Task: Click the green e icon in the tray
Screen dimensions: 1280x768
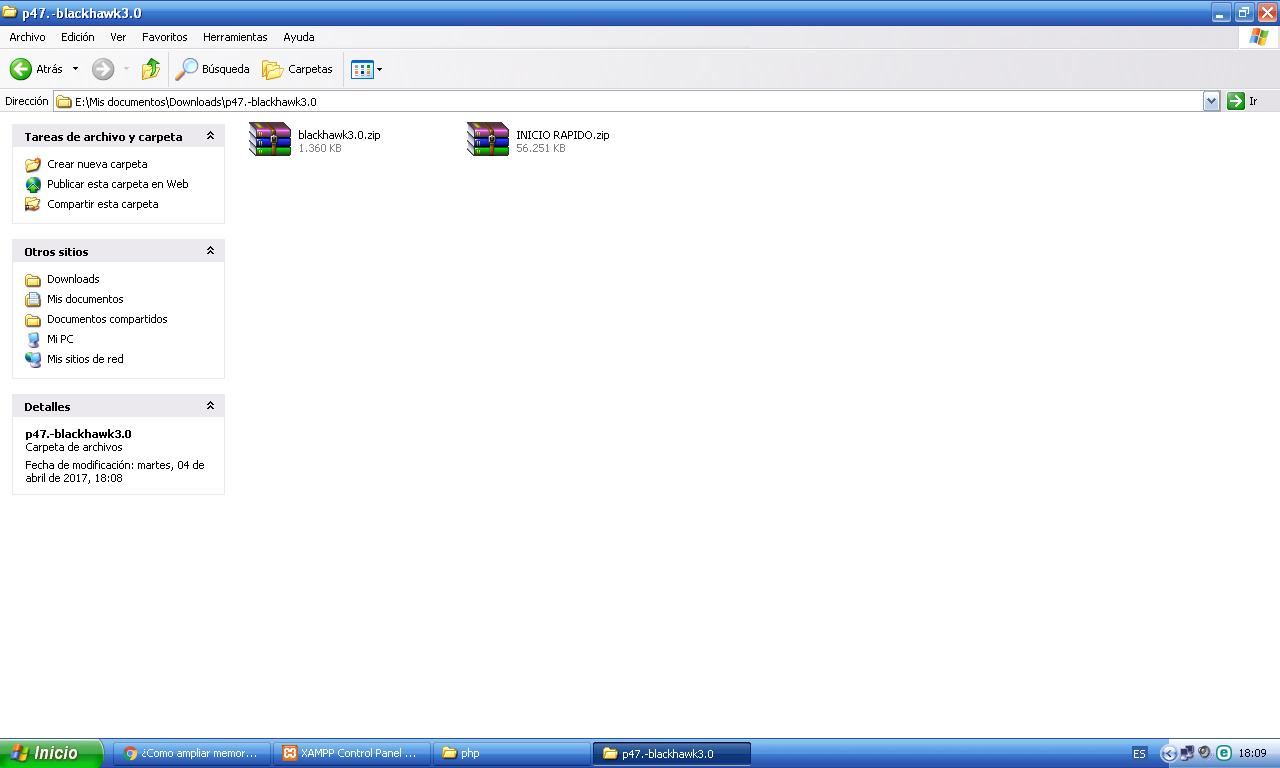Action: tap(1223, 753)
